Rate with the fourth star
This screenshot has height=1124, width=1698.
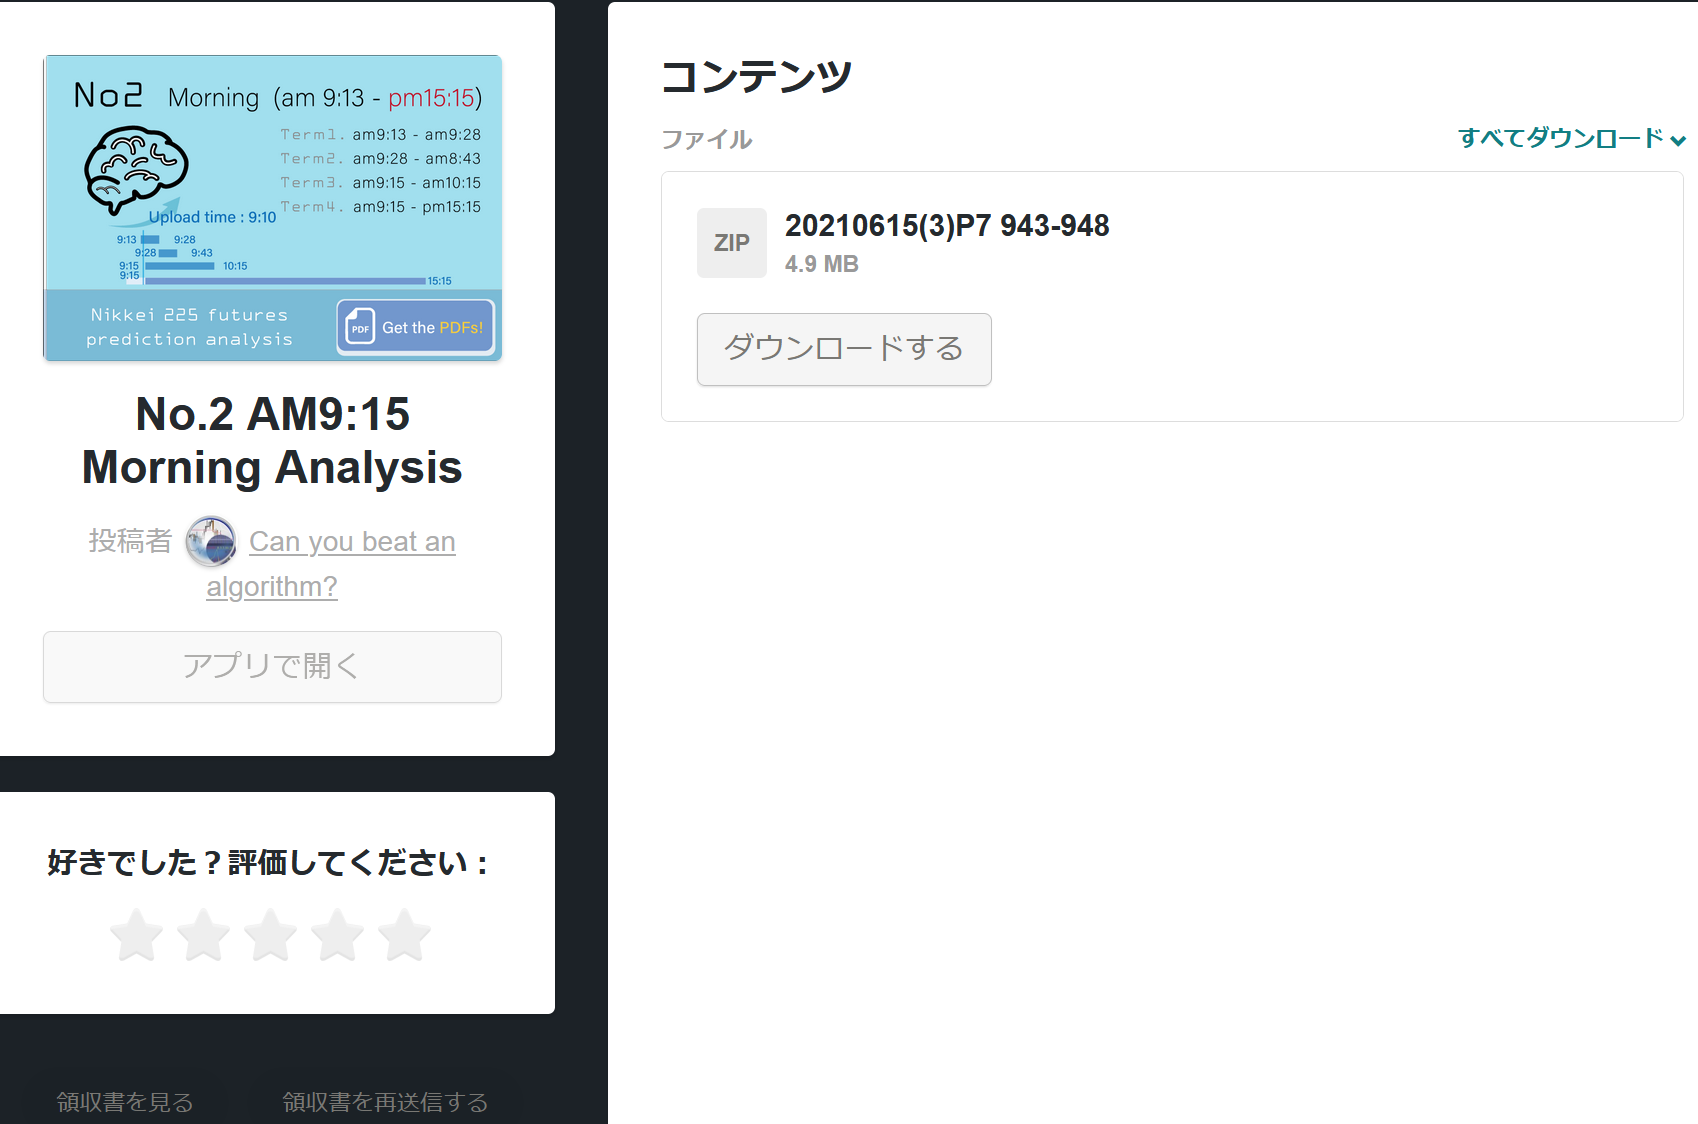[338, 936]
